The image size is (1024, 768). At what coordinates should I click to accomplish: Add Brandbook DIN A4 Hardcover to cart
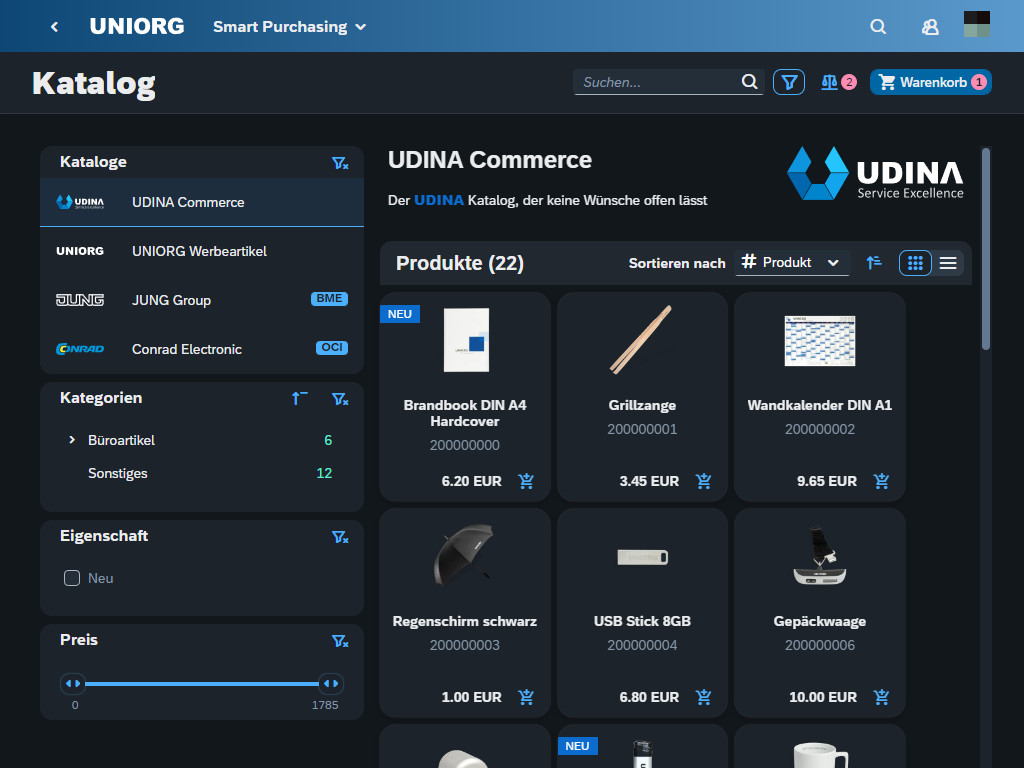point(526,481)
